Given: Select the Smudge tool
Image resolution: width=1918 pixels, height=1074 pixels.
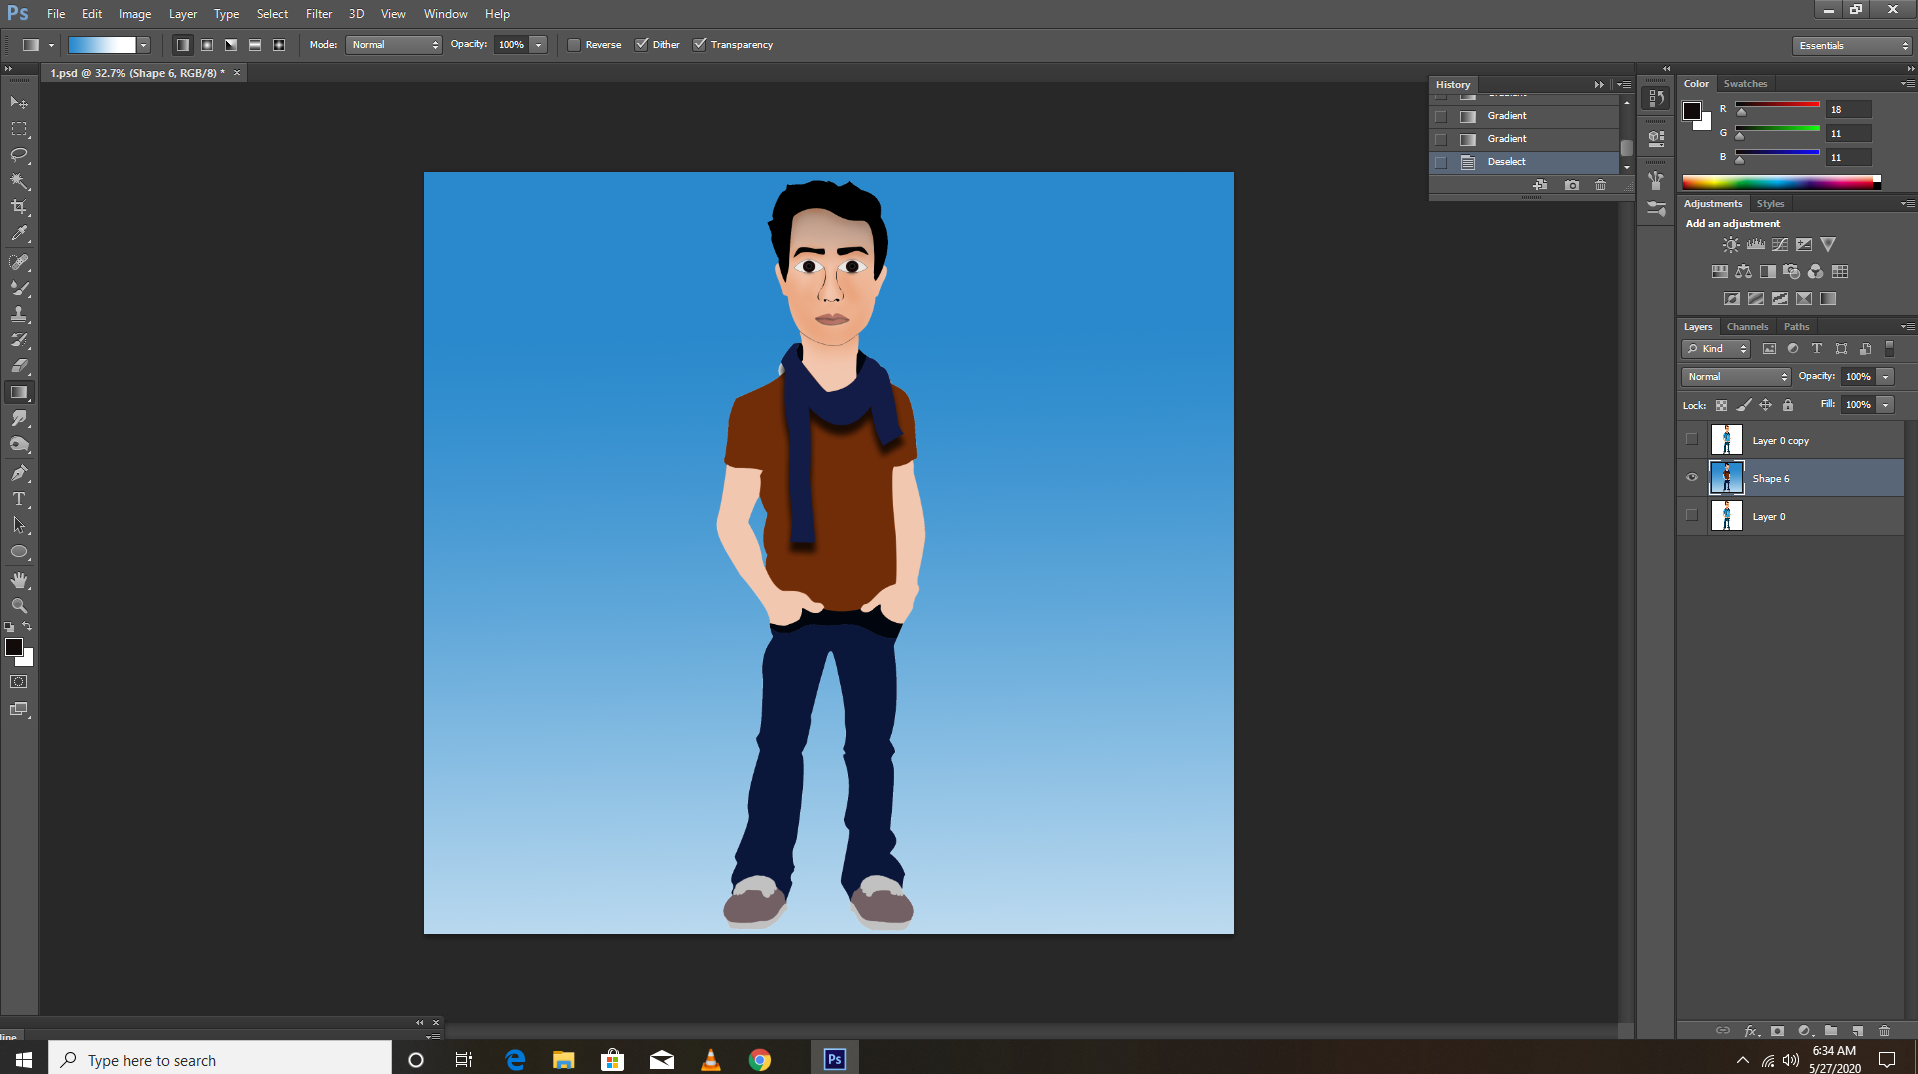Looking at the screenshot, I should pos(19,418).
